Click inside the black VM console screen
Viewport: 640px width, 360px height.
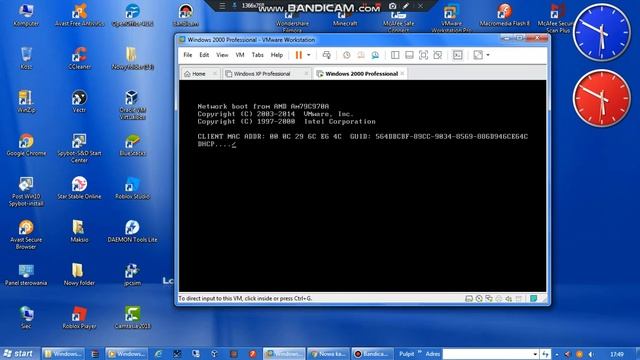(x=362, y=186)
